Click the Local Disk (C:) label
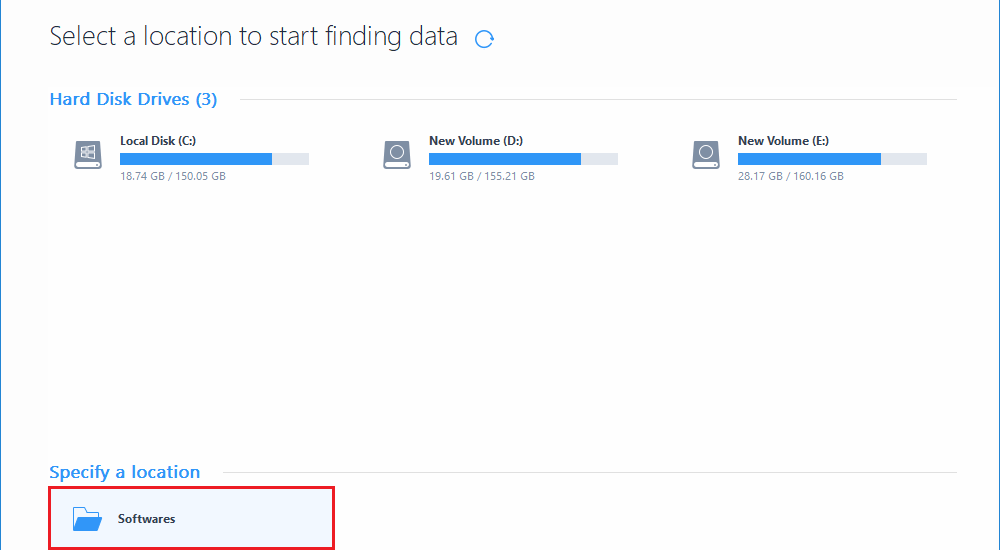Screen dimensions: 1000x550 [x=158, y=141]
